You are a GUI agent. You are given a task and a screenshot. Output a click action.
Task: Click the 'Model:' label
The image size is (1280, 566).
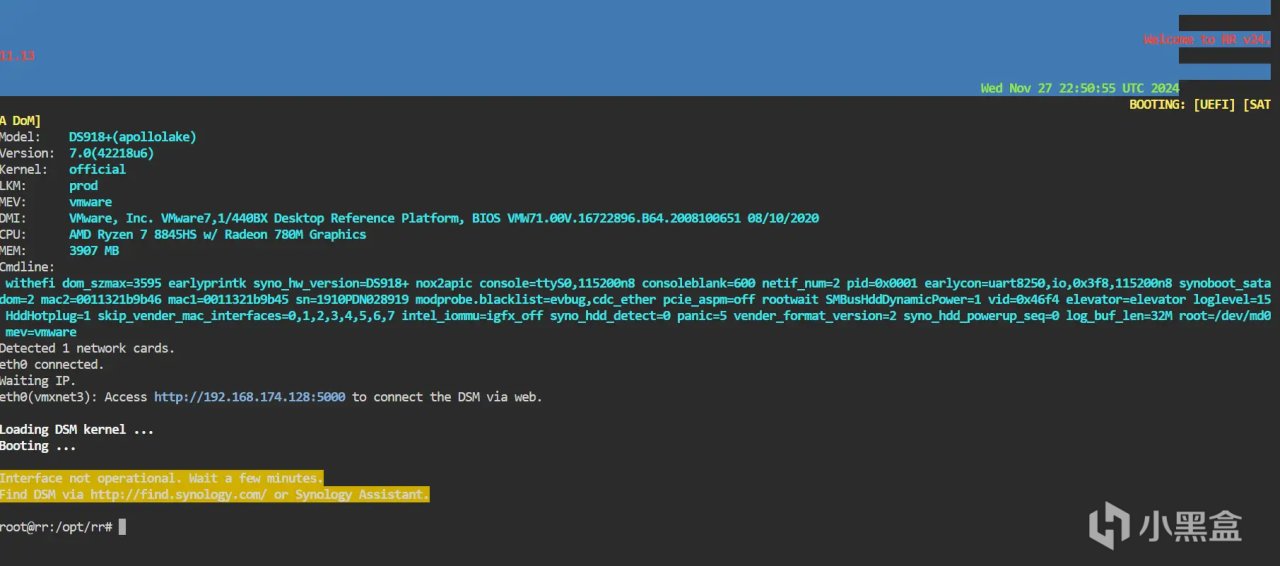coord(21,136)
